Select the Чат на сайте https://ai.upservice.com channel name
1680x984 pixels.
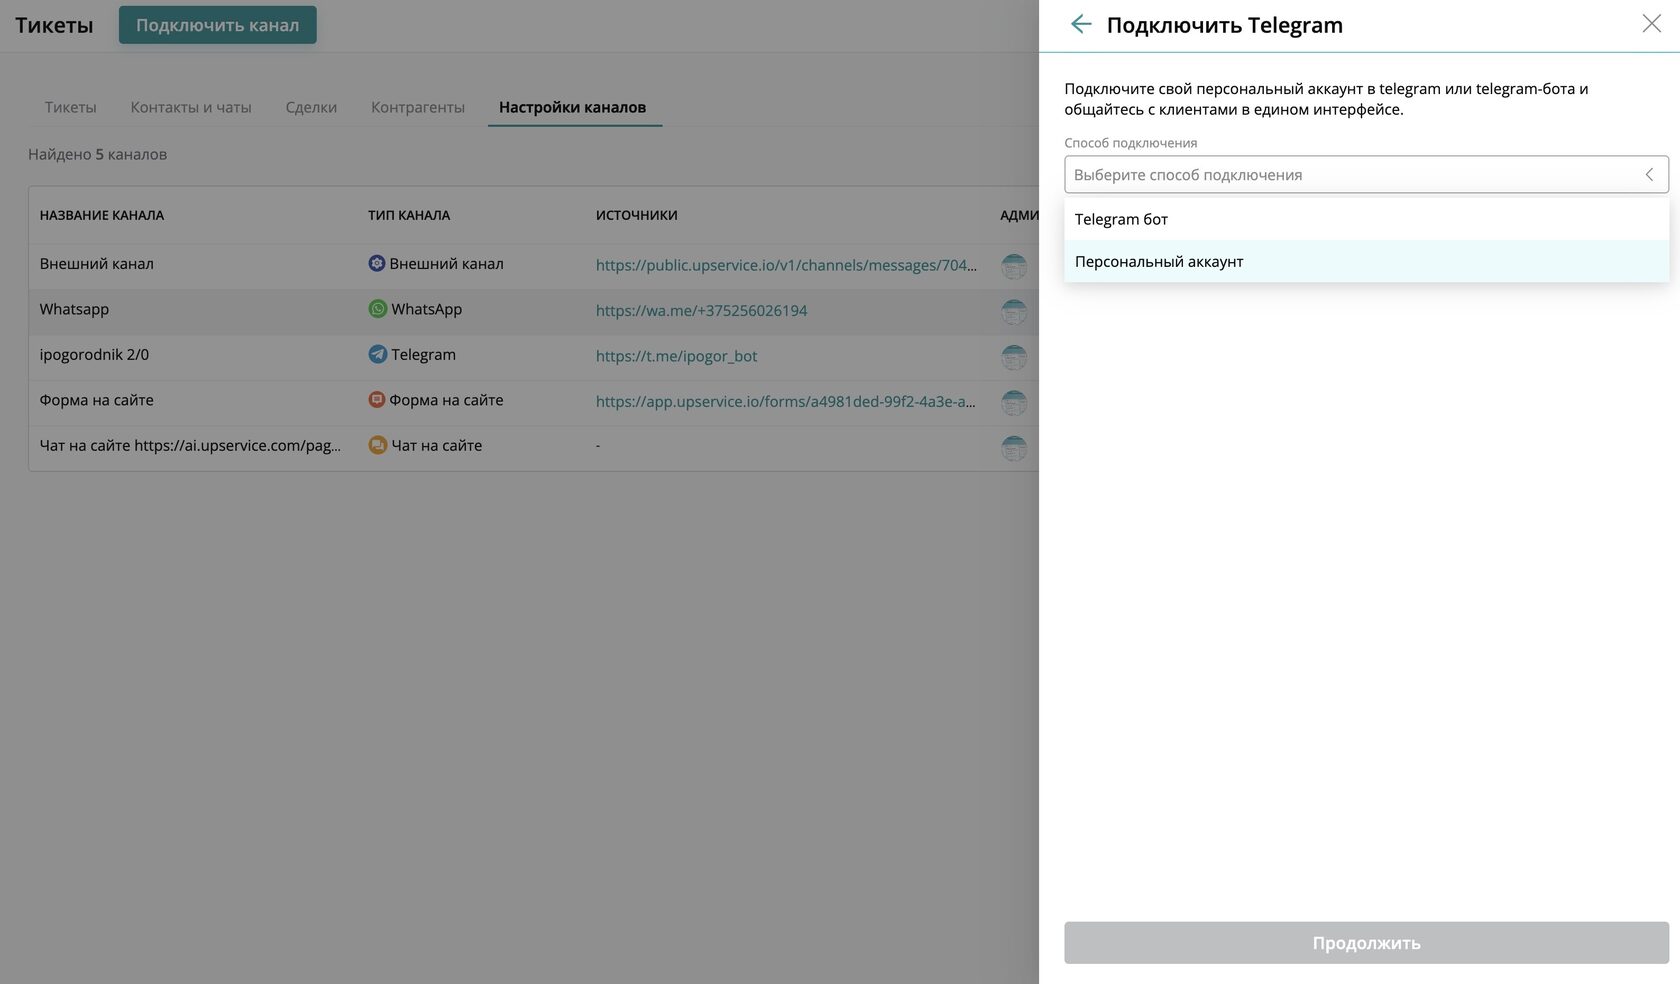[190, 445]
